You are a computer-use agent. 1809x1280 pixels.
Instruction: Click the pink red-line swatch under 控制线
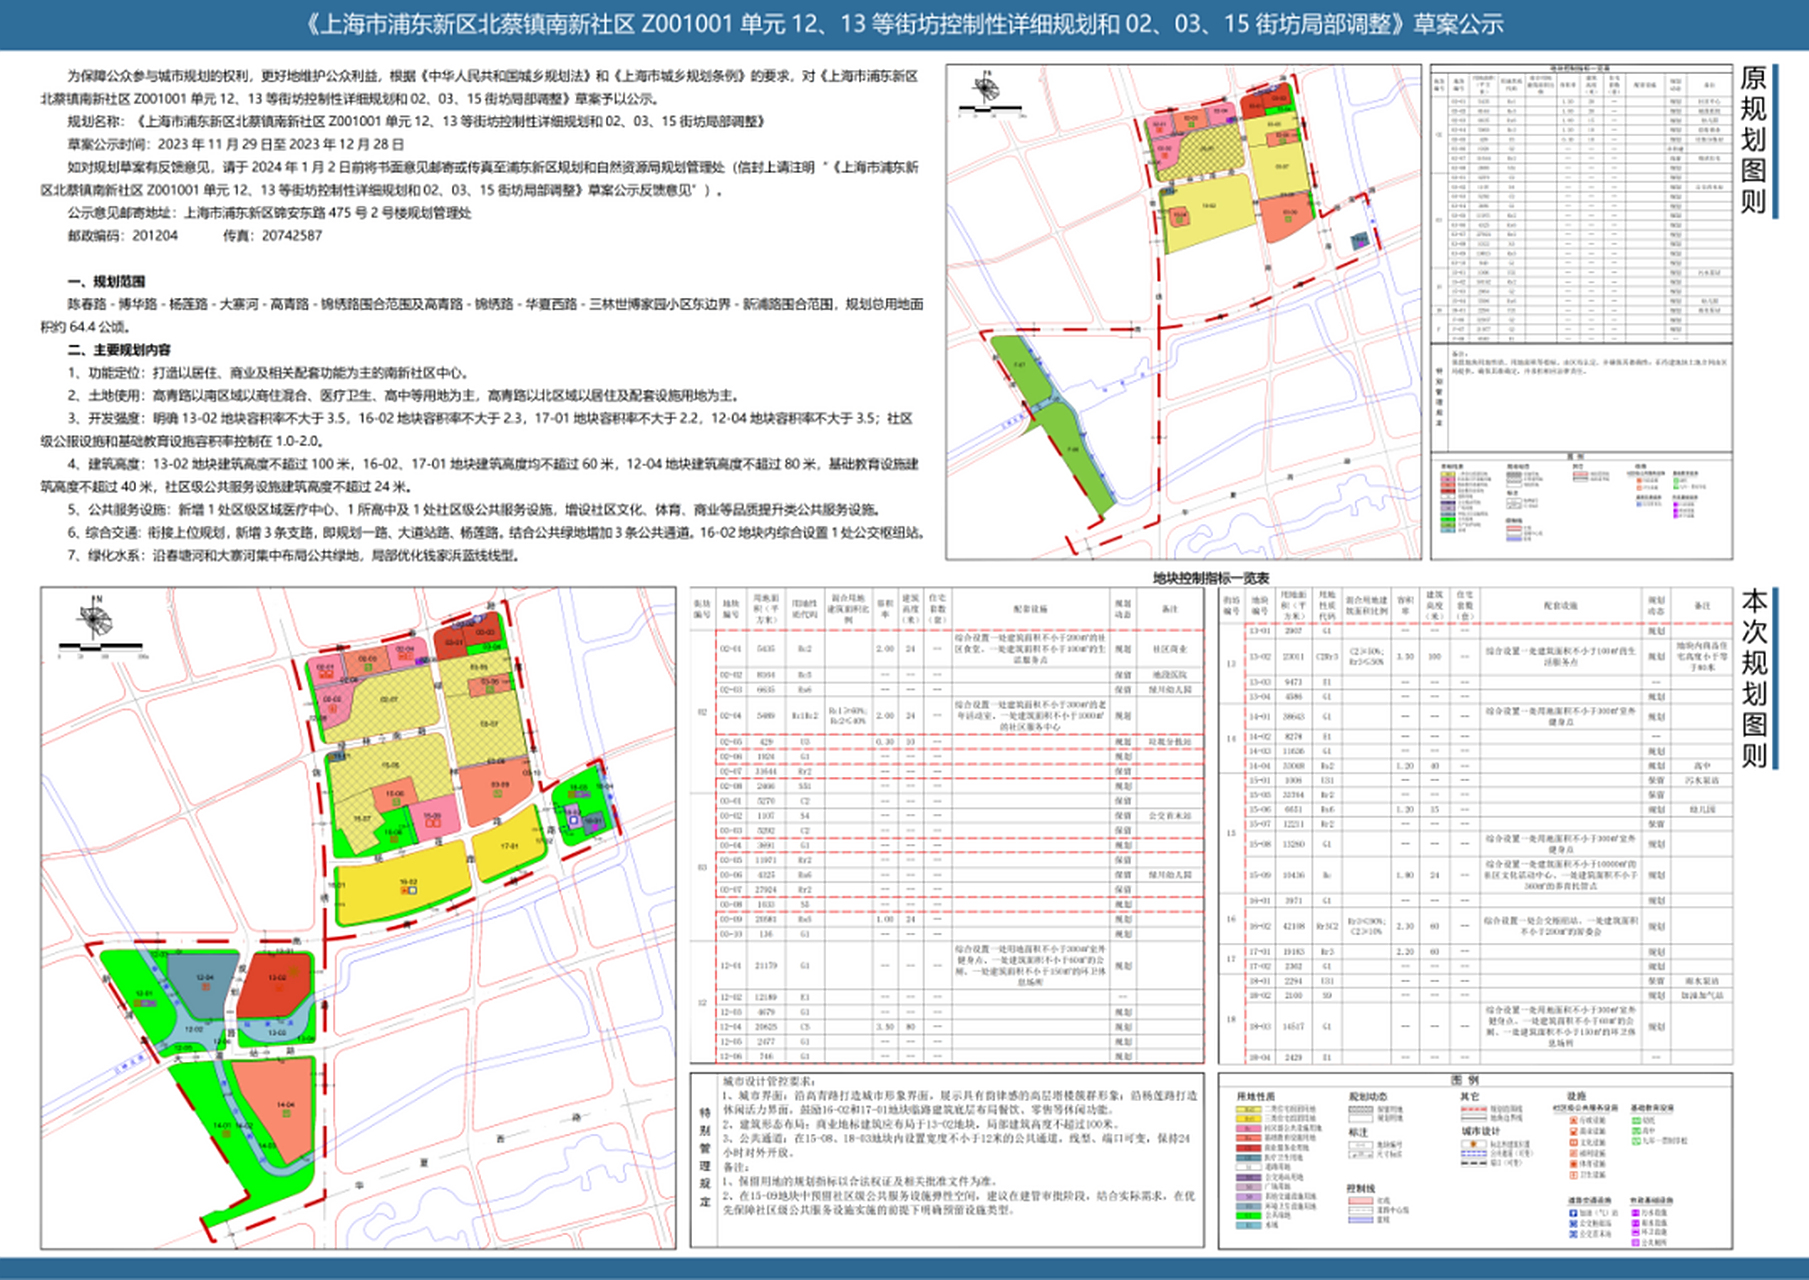pos(1360,1200)
